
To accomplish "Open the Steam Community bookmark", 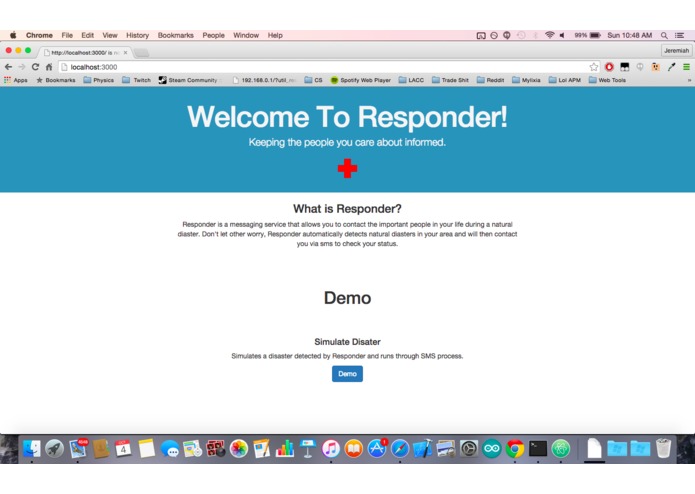I will (x=188, y=80).
